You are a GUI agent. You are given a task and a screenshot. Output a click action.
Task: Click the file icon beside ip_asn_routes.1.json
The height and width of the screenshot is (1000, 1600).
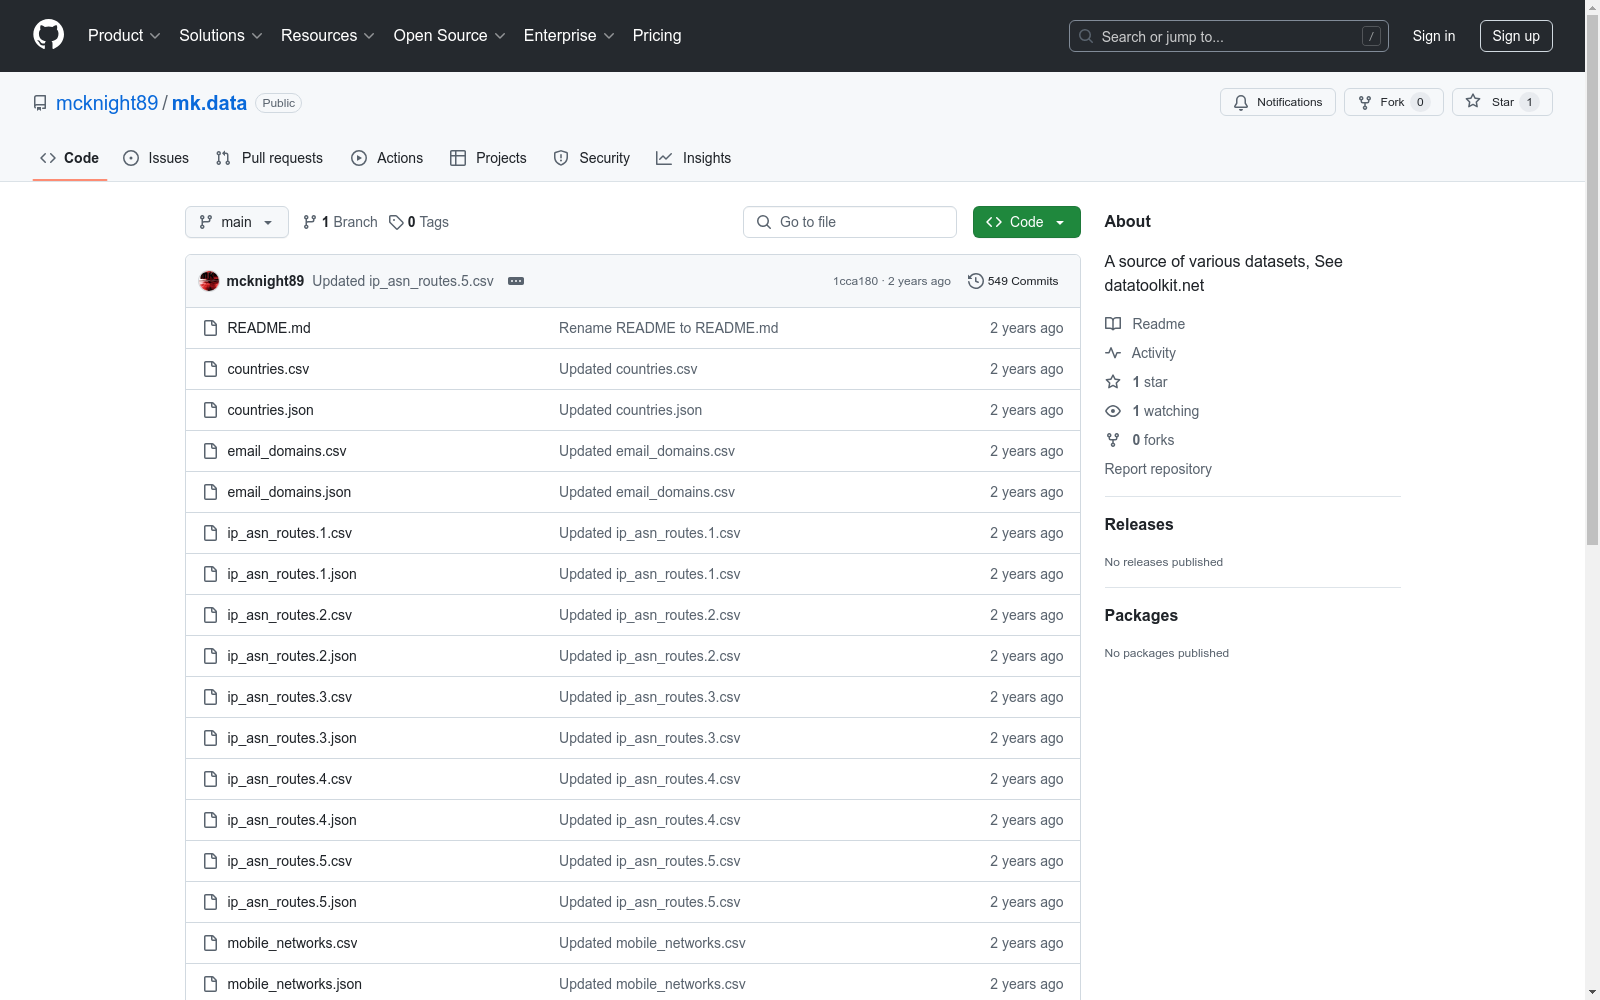210,574
